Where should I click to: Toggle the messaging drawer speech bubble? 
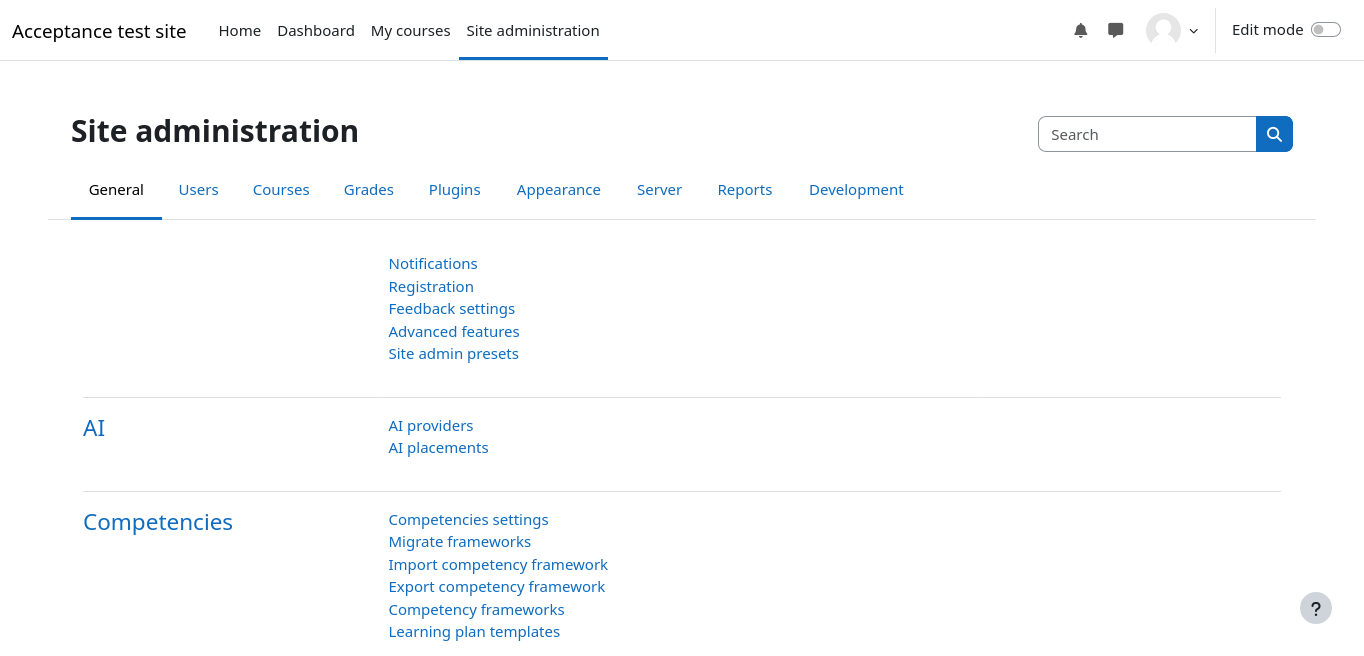tap(1116, 31)
